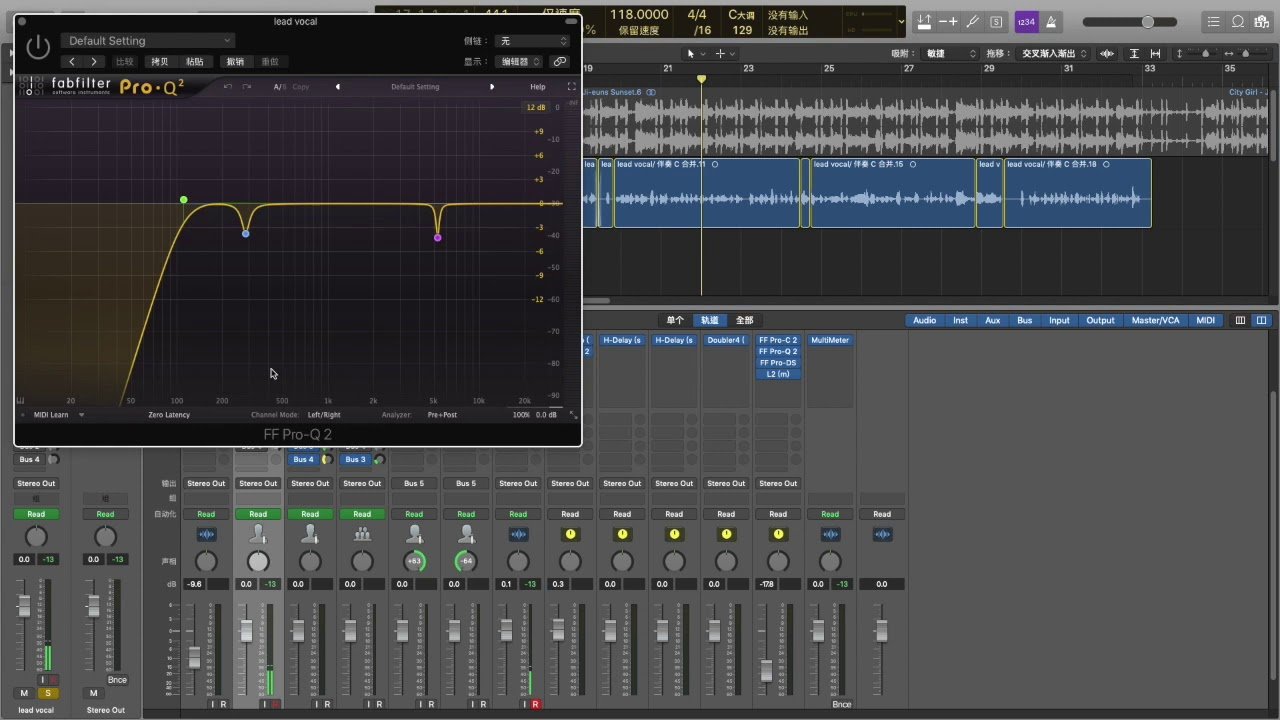Viewport: 1280px width, 720px height.
Task: Select the blue EQ notch band node
Action: click(246, 234)
